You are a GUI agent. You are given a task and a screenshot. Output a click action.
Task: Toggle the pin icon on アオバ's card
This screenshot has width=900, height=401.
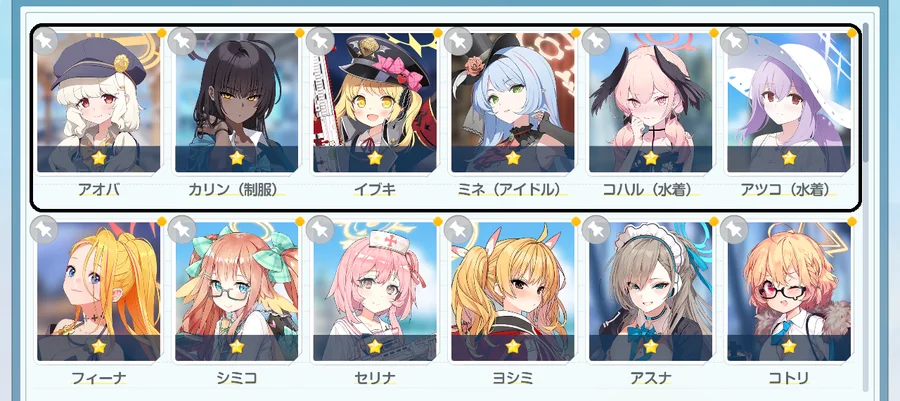coord(44,41)
